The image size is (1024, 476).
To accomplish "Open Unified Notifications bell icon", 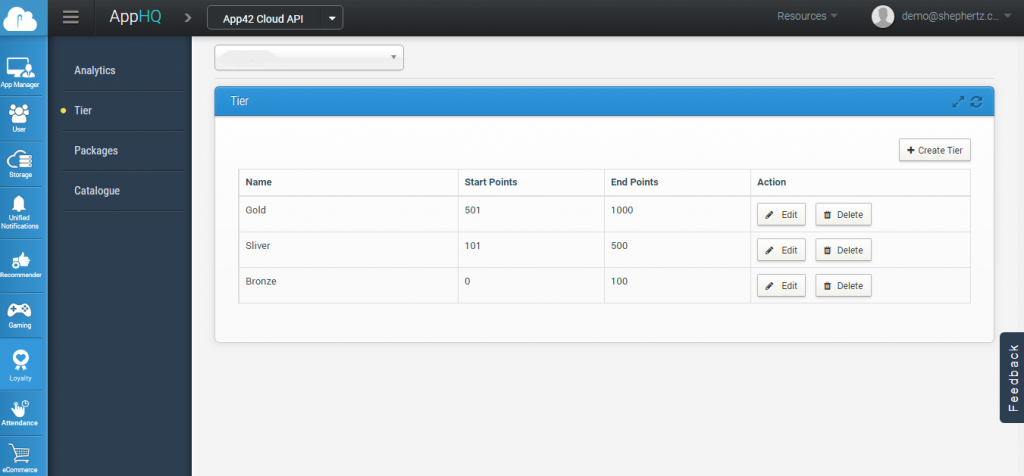I will pos(20,209).
